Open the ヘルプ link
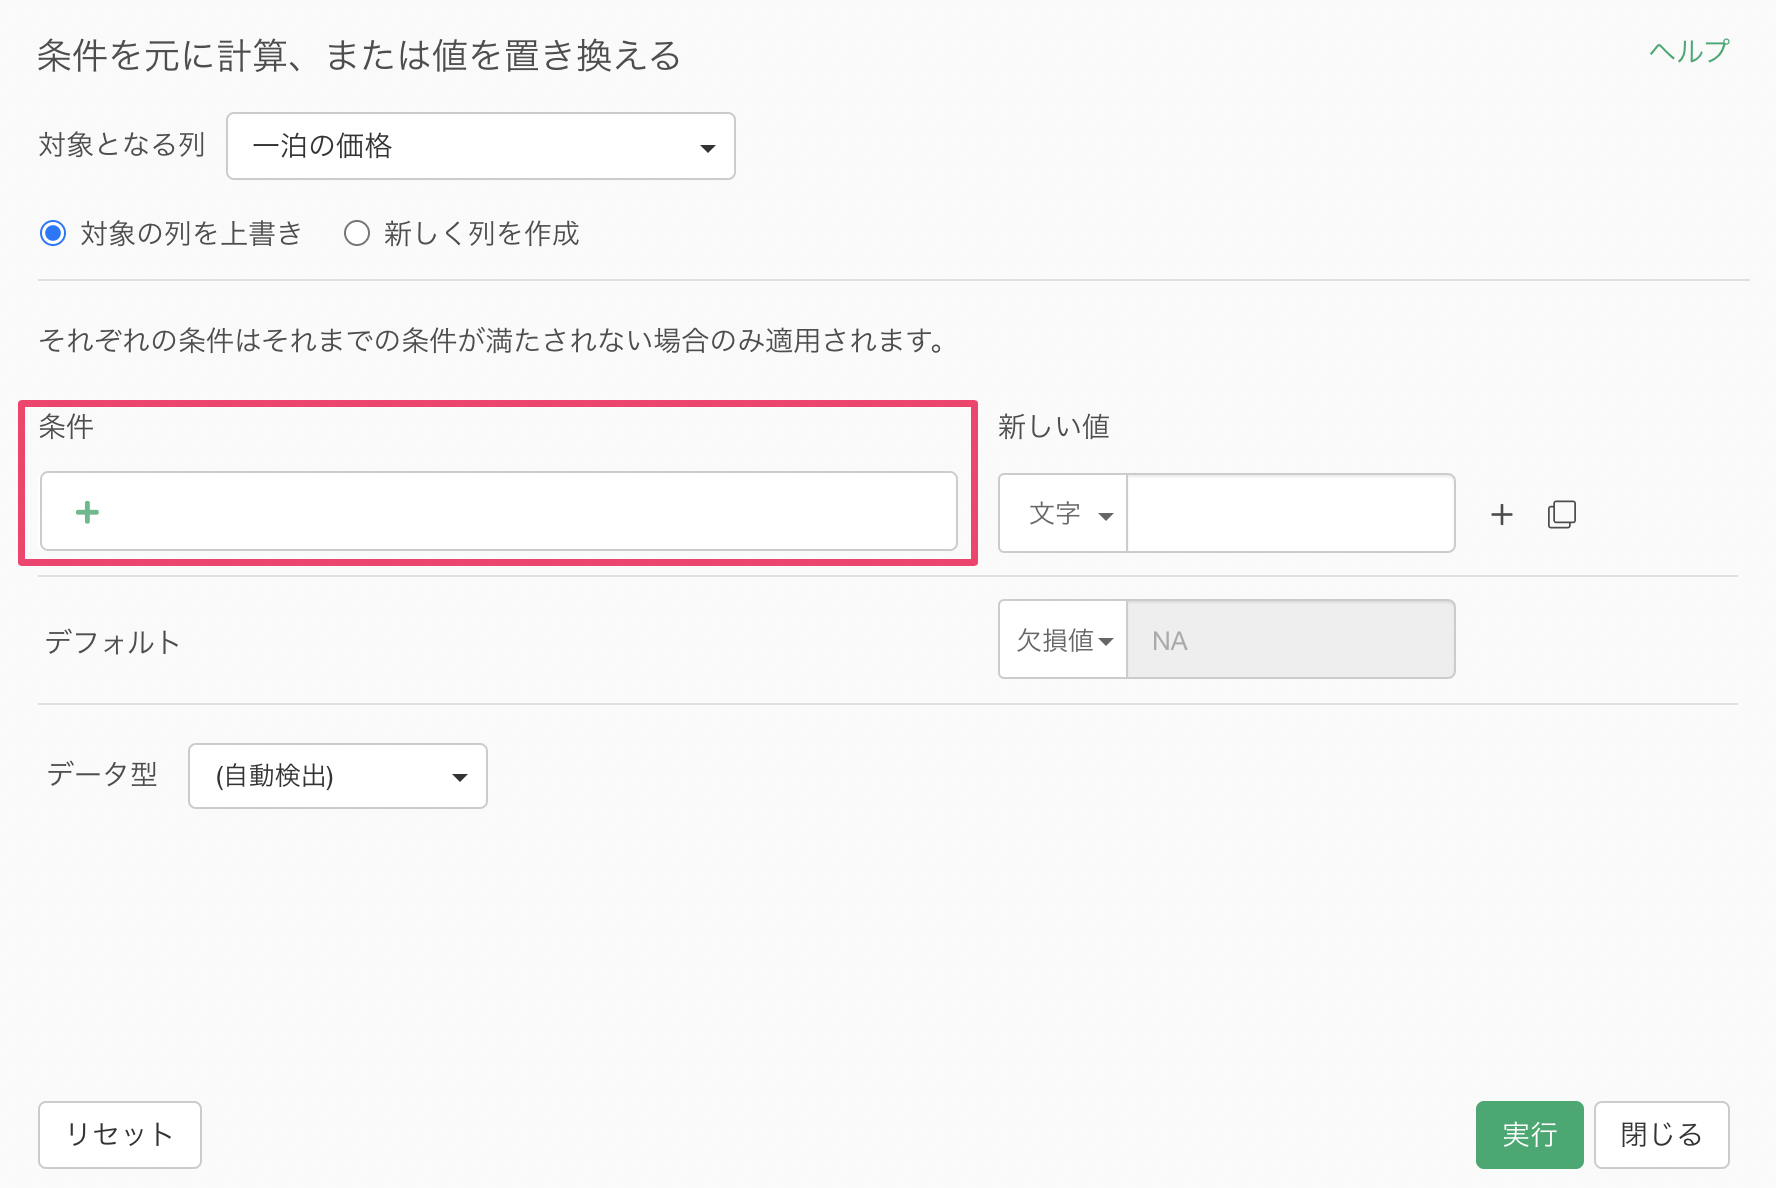Viewport: 1776px width, 1188px height. [x=1688, y=51]
